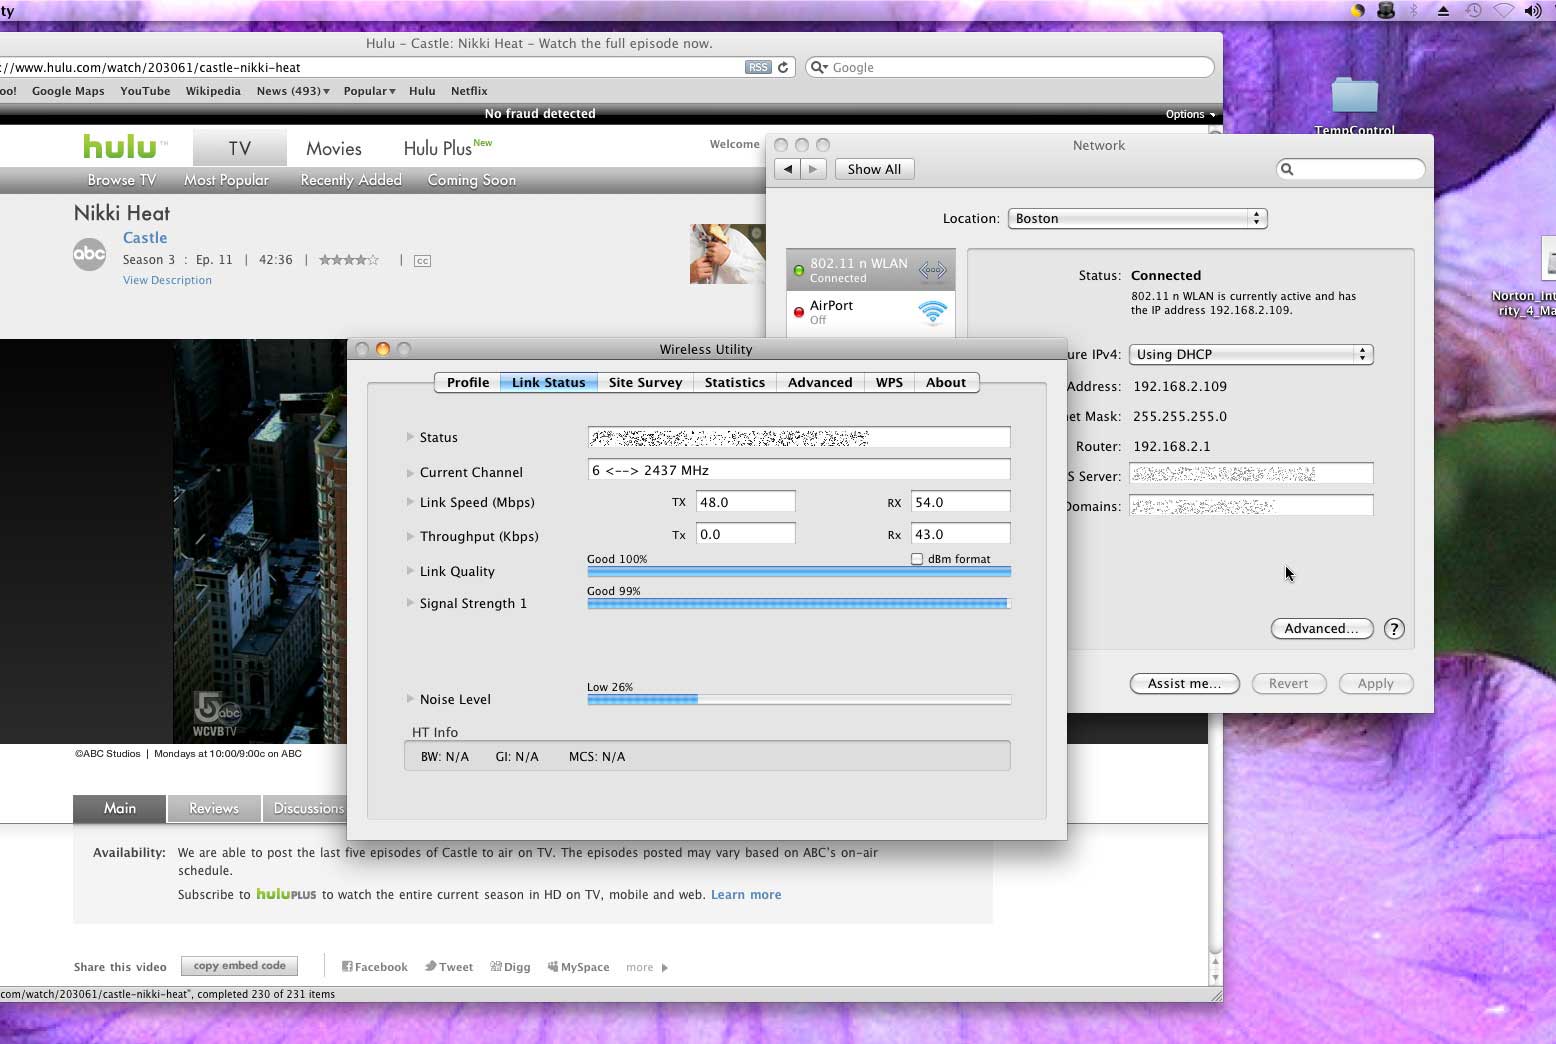
Task: Expand the Throughput (Kbps) triangle
Action: coord(410,536)
